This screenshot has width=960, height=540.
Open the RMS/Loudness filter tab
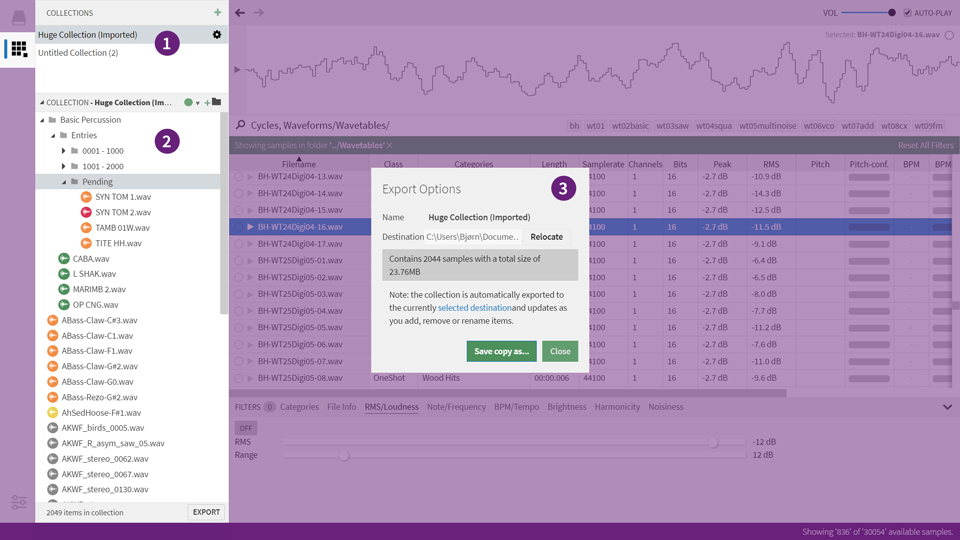click(392, 407)
